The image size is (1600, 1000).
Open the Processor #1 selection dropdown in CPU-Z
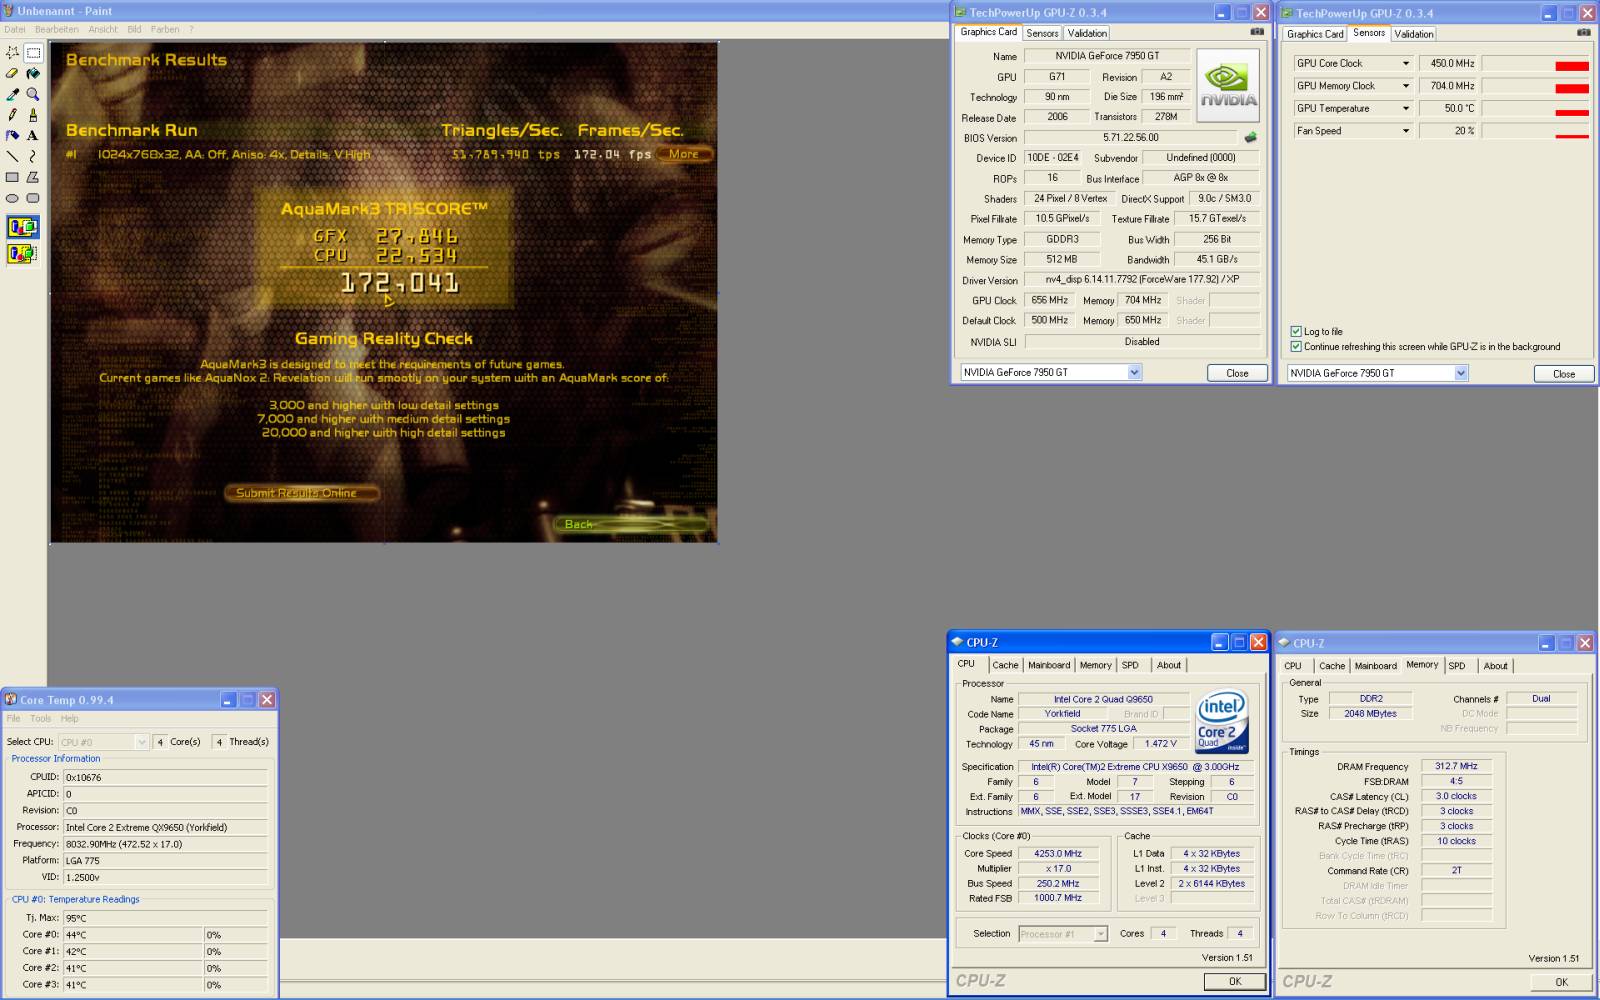coord(1100,934)
